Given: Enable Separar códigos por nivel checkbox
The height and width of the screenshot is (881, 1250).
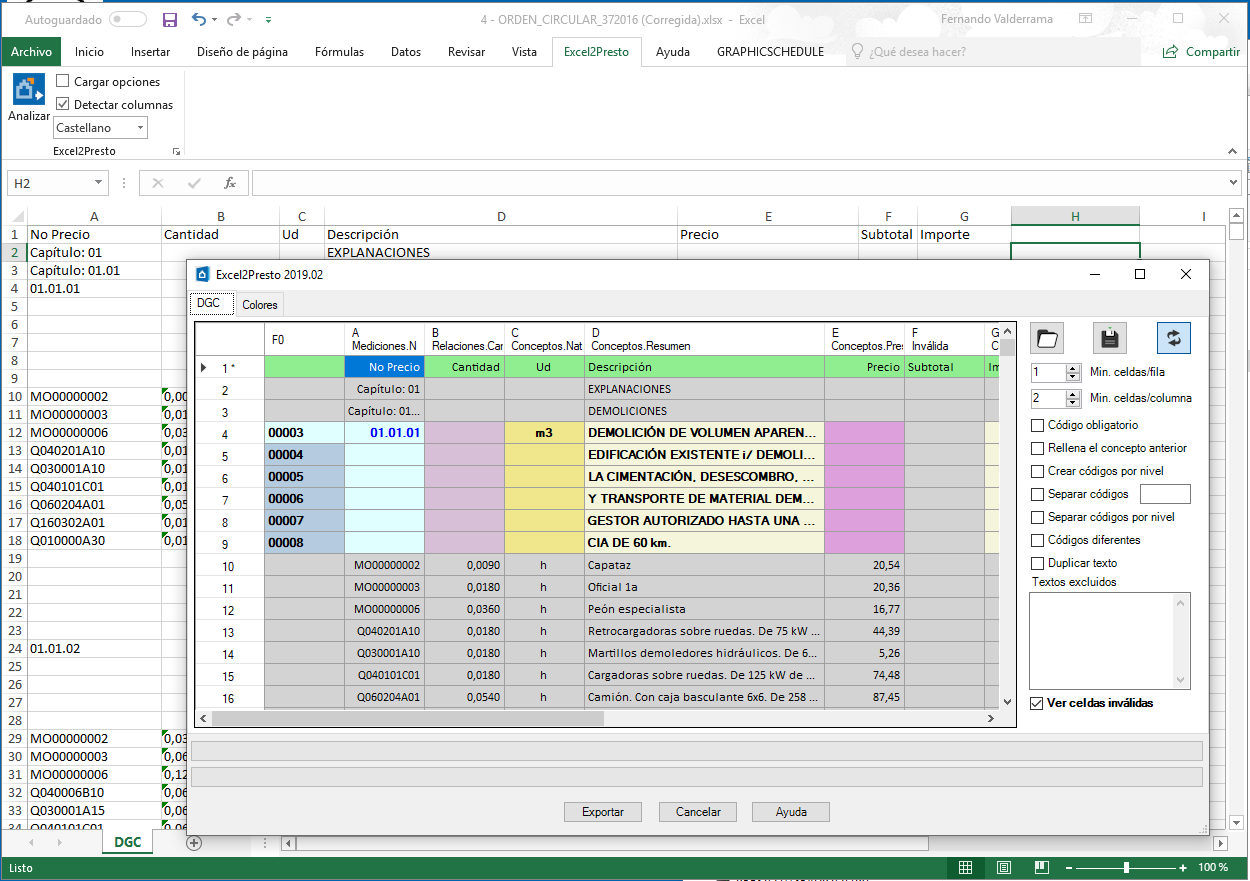Looking at the screenshot, I should [x=1037, y=517].
